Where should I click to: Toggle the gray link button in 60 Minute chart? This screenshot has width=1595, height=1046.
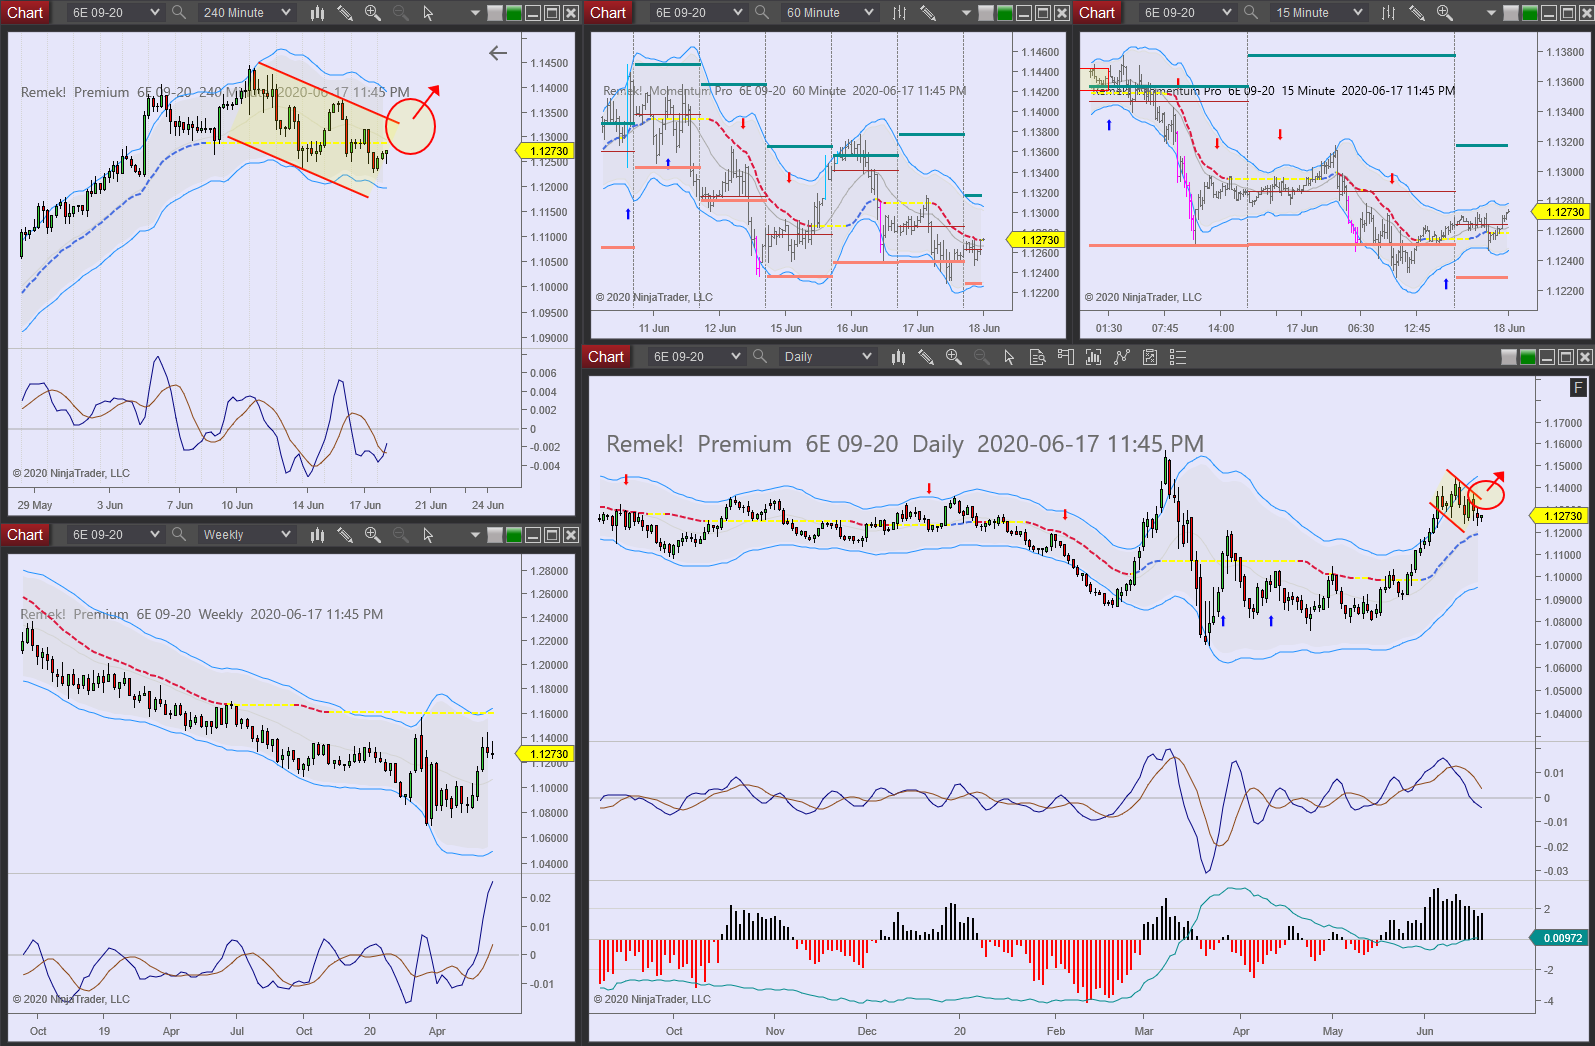[986, 13]
